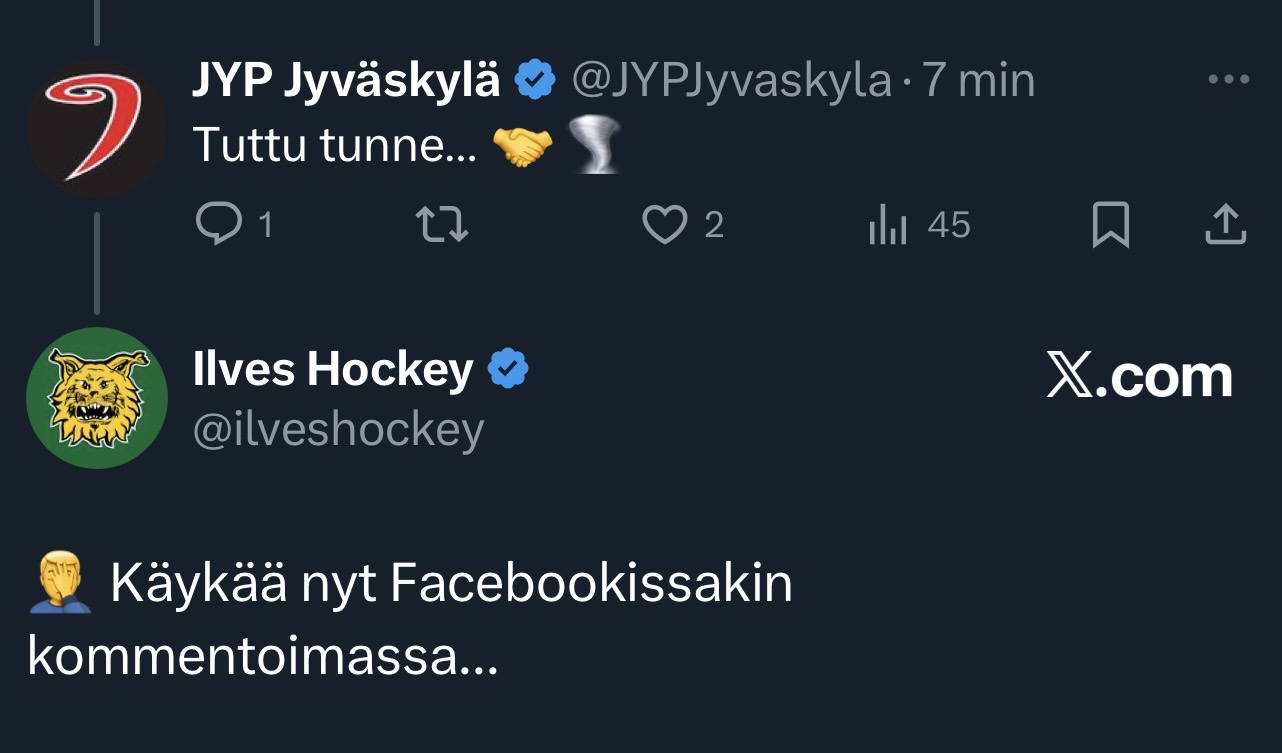Click the X.com logo
Screen dimensions: 1282x753
(1139, 377)
